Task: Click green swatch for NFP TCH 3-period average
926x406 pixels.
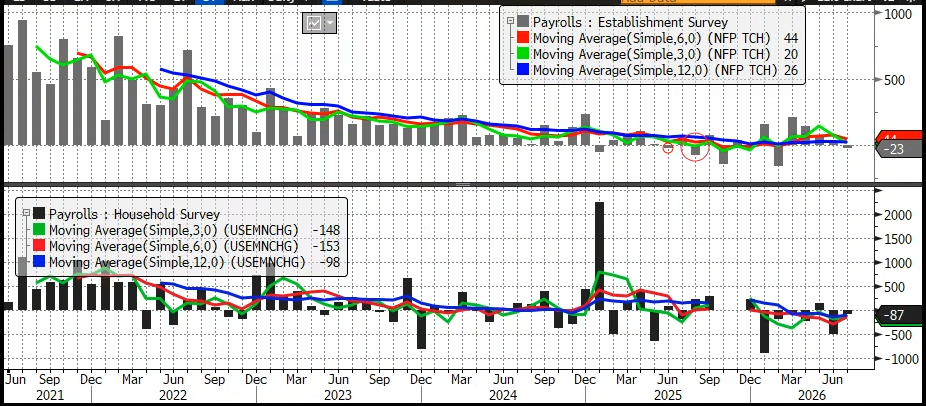Action: [523, 54]
